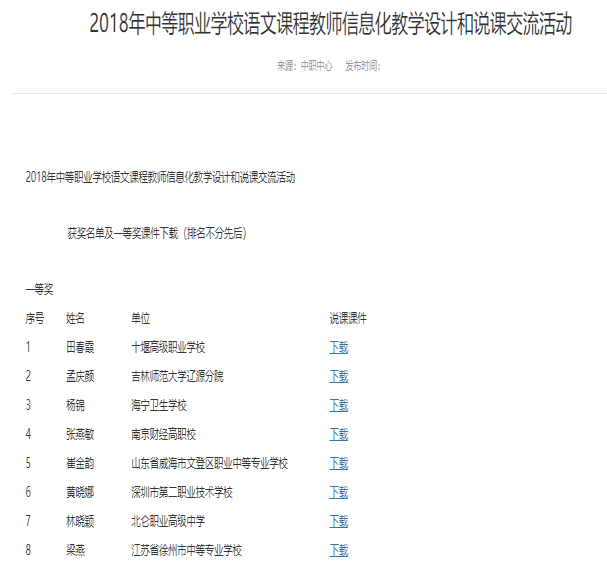Download courseware for 张燕敏
This screenshot has height=566, width=607.
pyautogui.click(x=339, y=434)
